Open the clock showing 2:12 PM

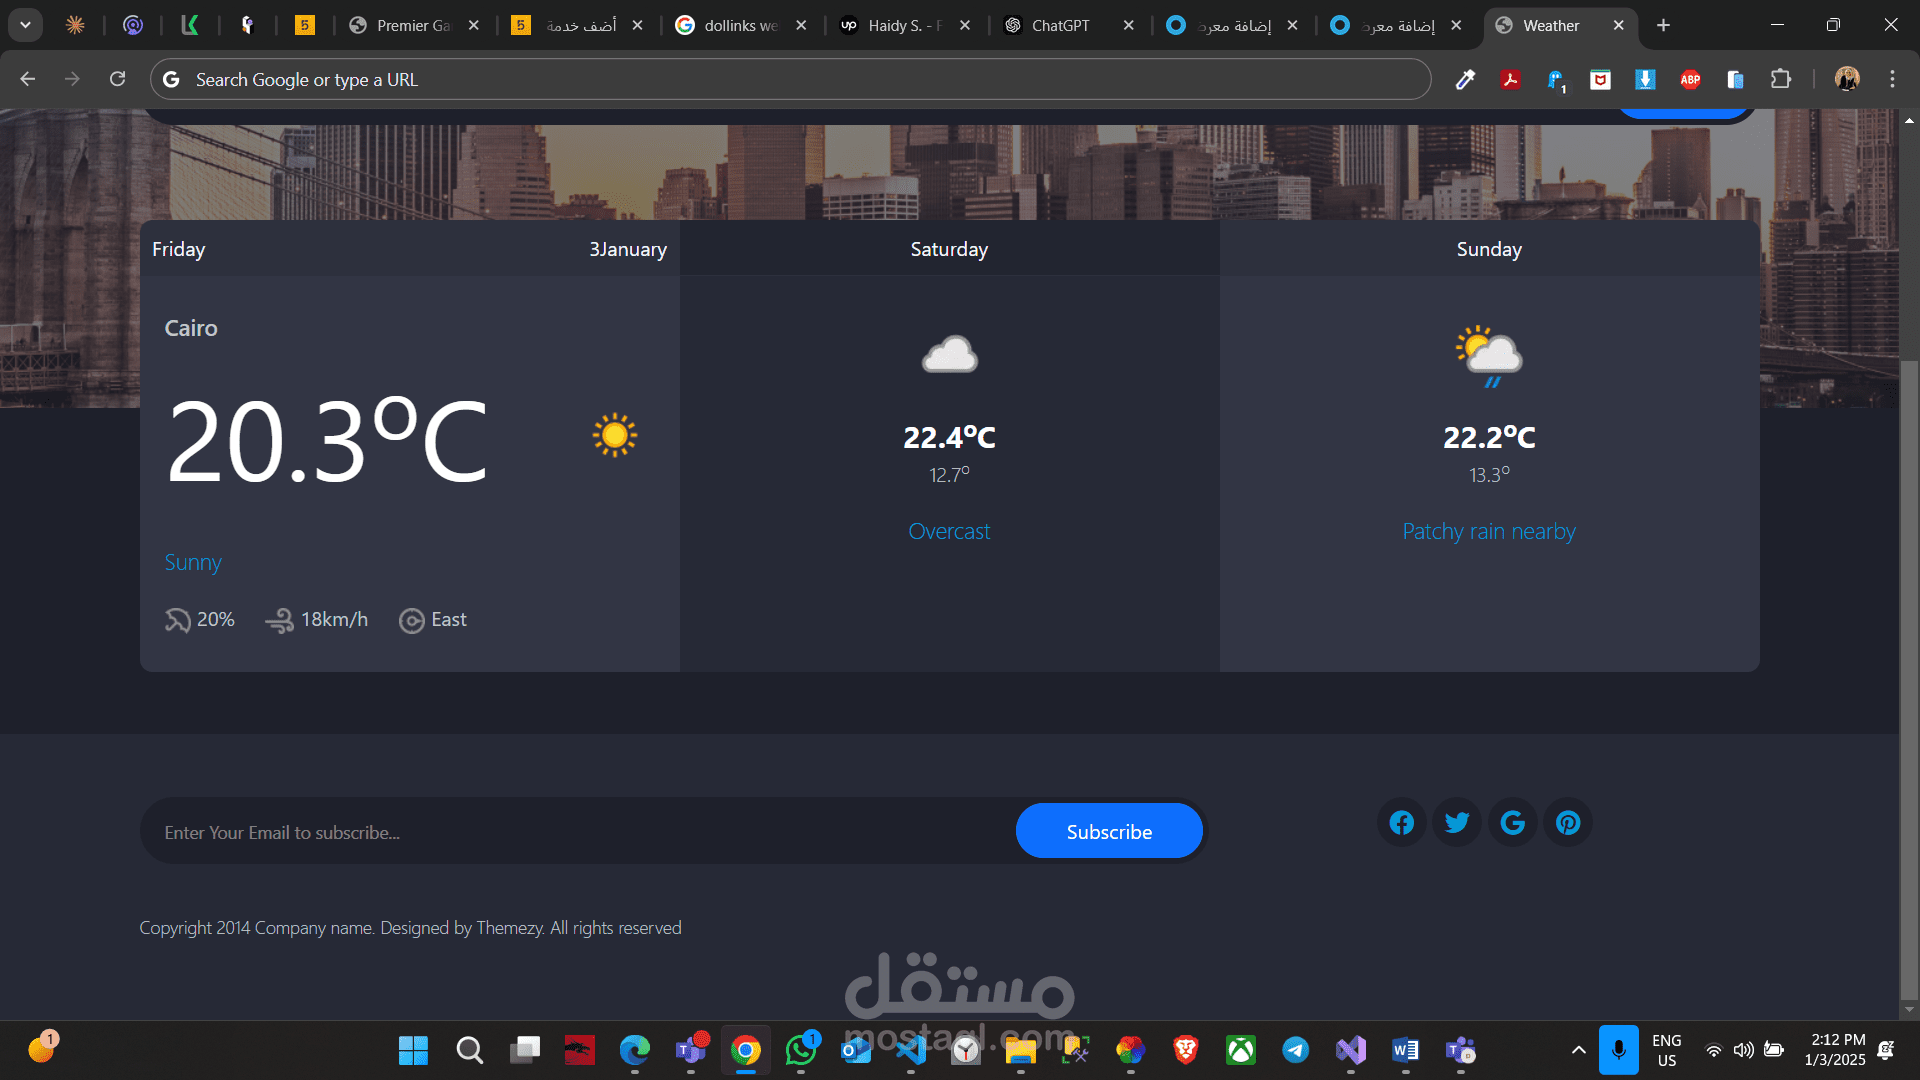pos(1835,1050)
